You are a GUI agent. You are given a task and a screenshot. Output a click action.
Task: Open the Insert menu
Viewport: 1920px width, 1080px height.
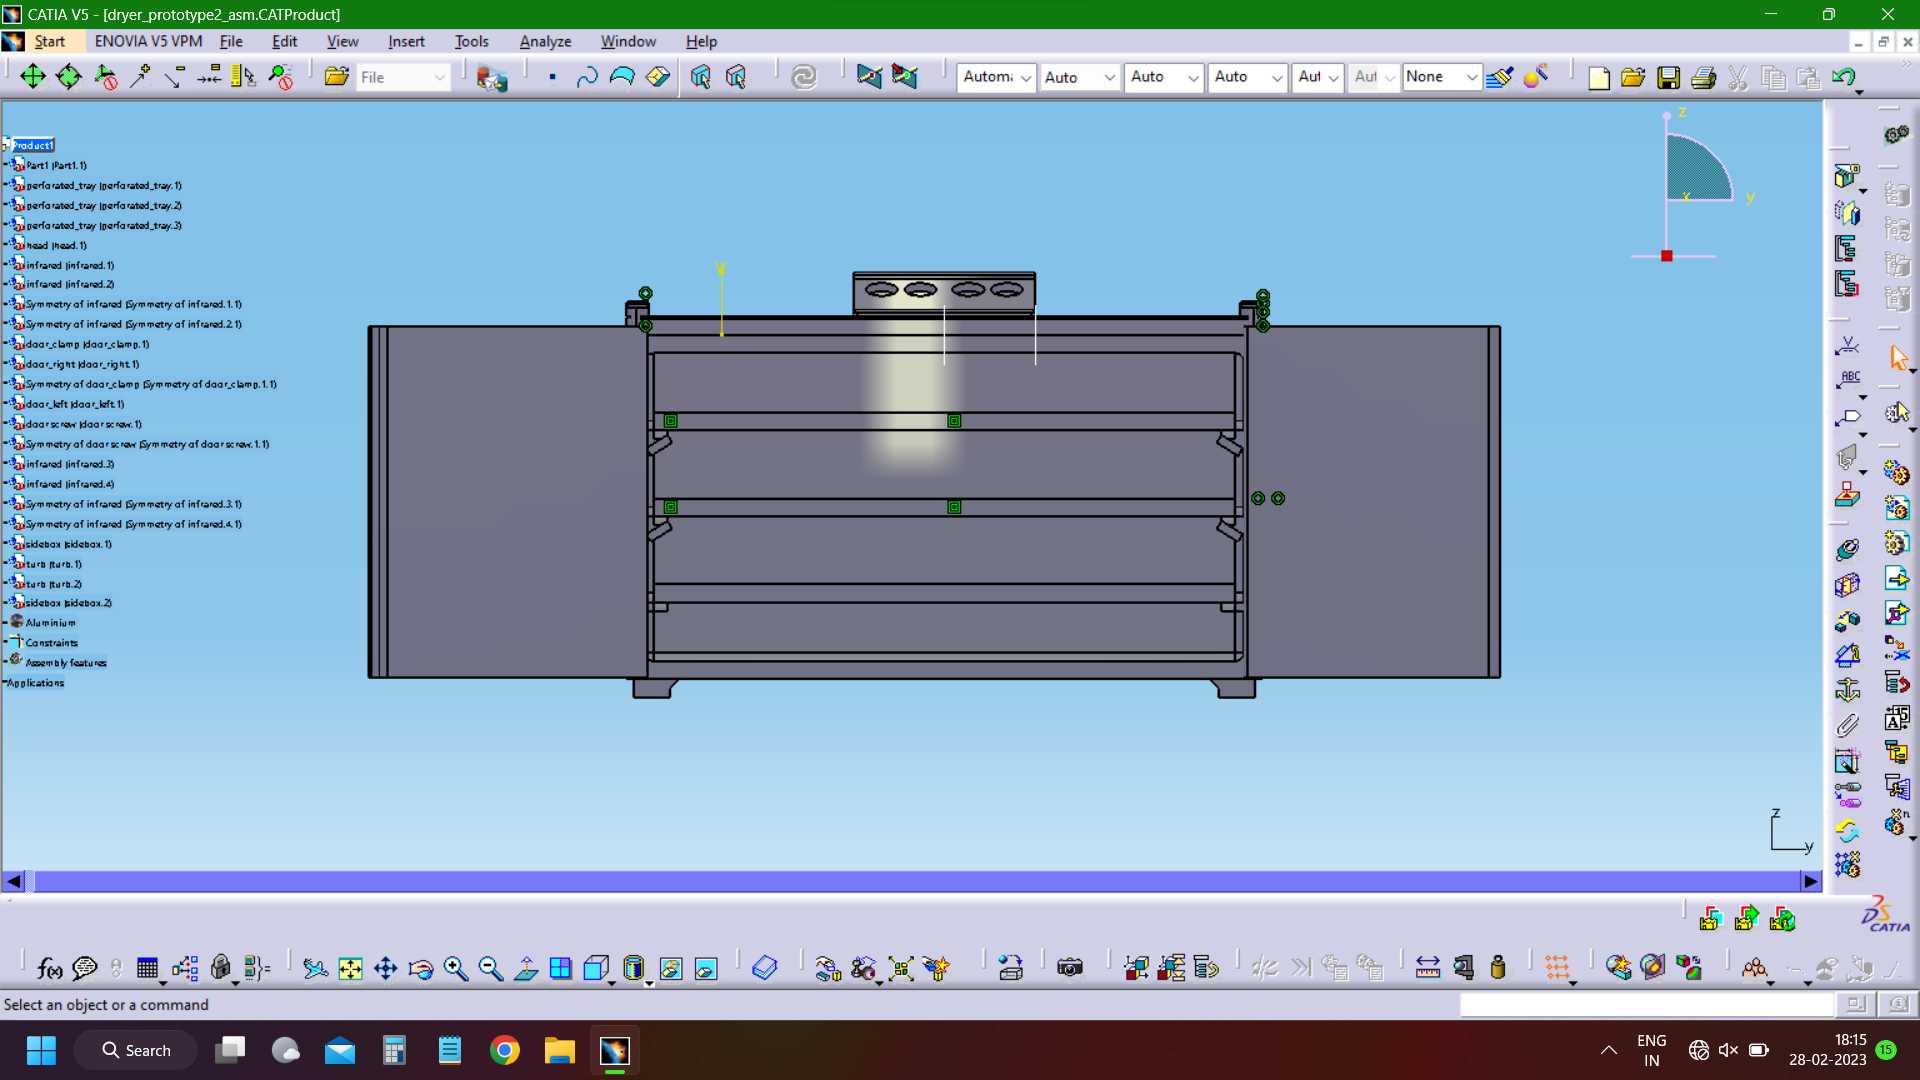tap(406, 41)
